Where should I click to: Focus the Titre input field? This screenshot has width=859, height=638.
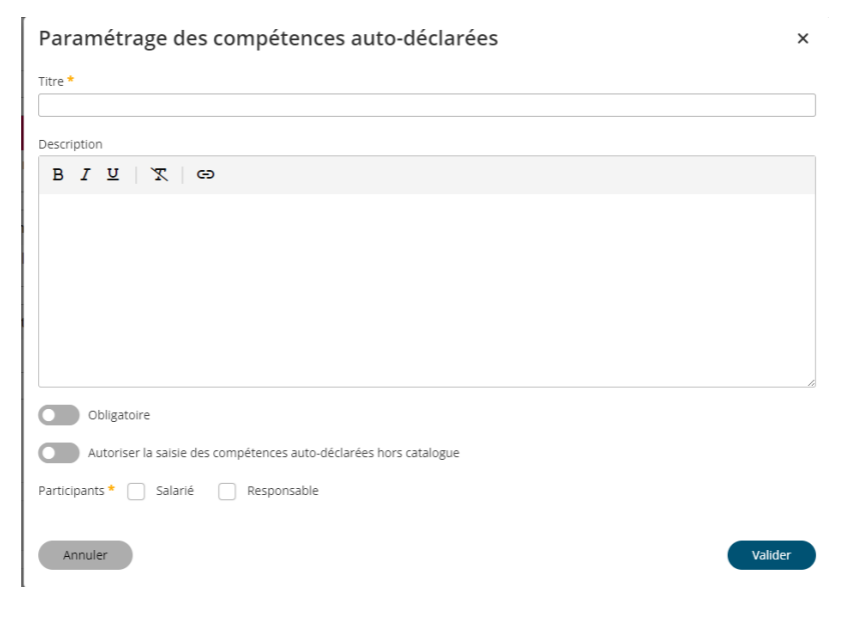tap(426, 105)
